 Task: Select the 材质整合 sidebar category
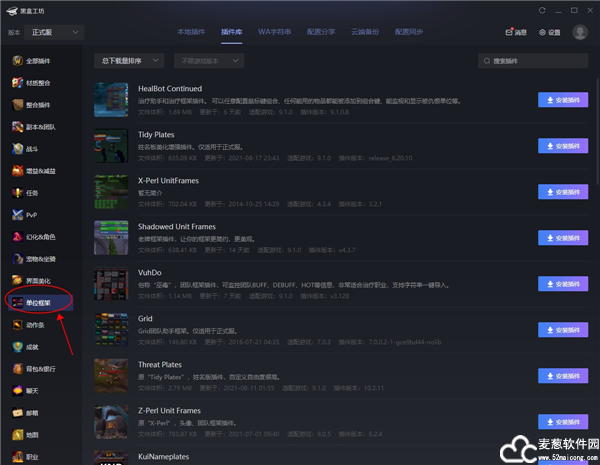[31, 83]
